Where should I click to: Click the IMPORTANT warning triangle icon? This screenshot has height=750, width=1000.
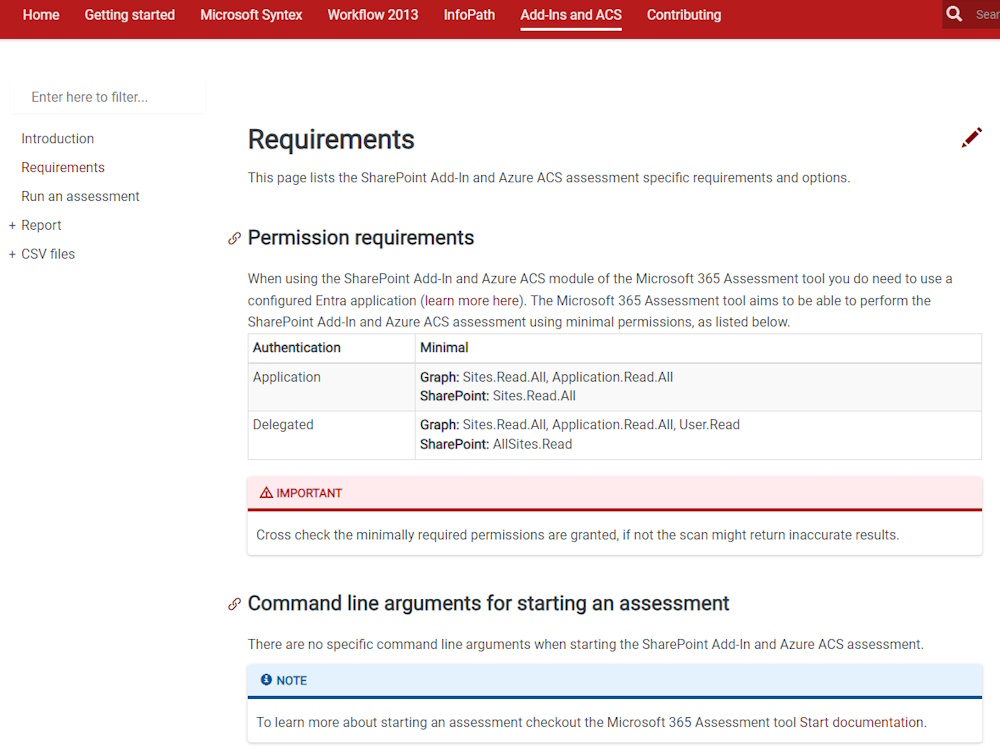[266, 492]
